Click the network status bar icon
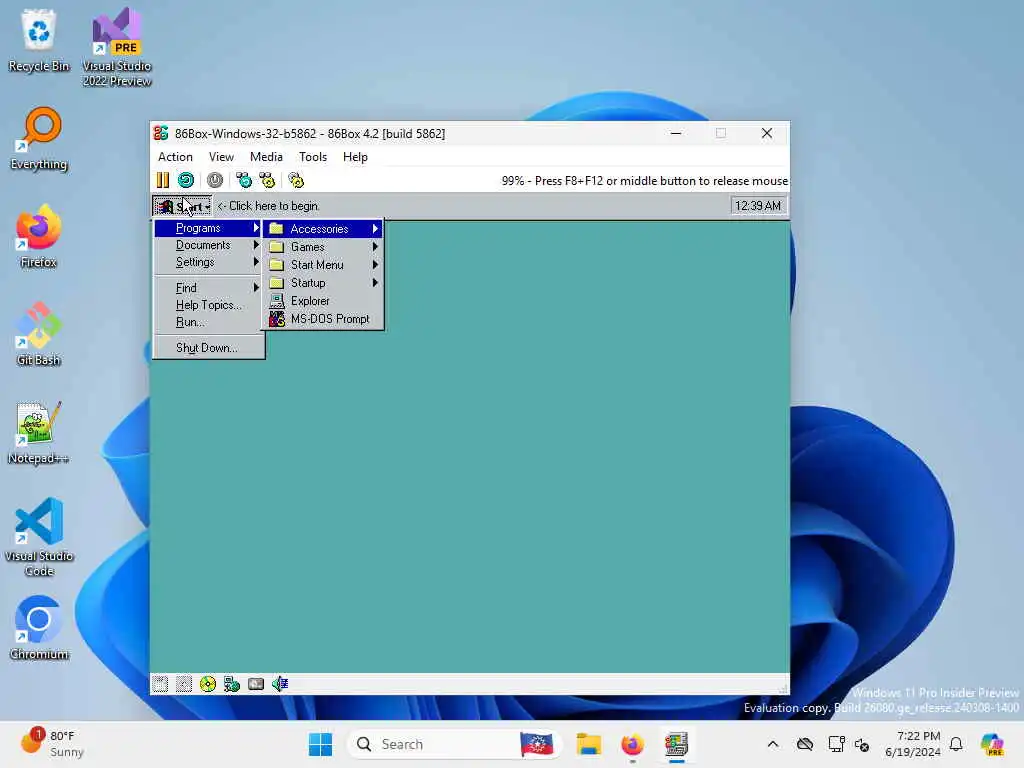Viewport: 1024px width, 768px height. pos(232,684)
